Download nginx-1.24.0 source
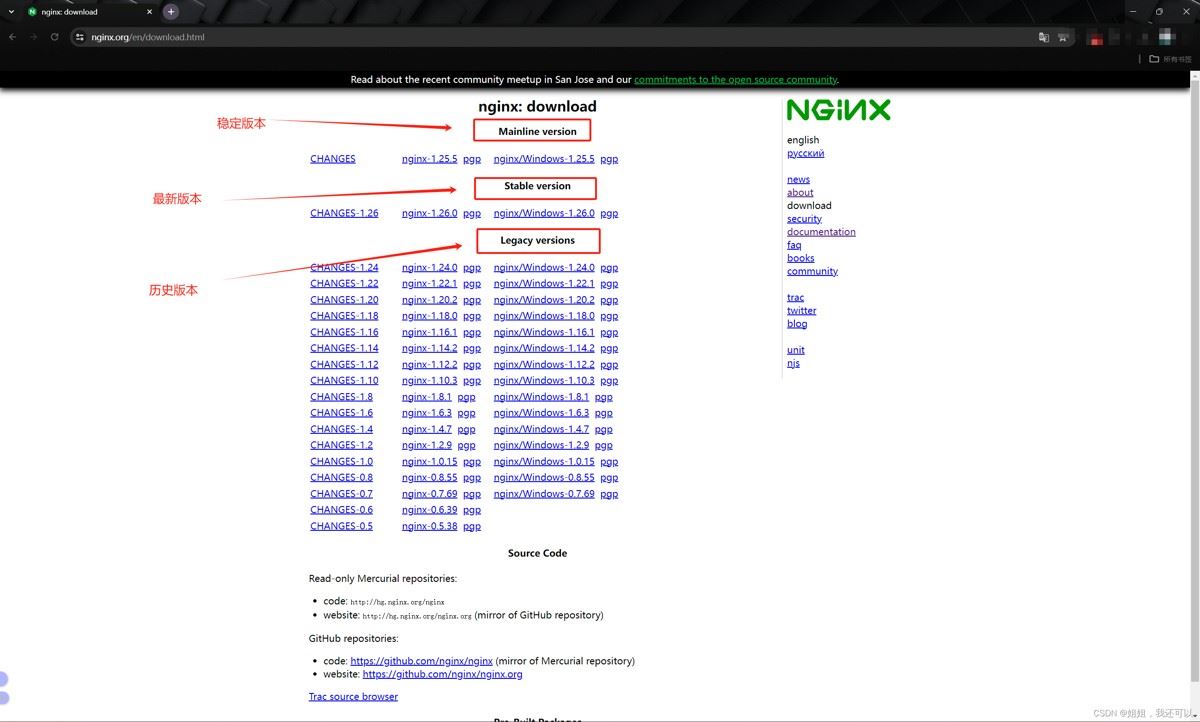The height and width of the screenshot is (722, 1200). point(429,267)
